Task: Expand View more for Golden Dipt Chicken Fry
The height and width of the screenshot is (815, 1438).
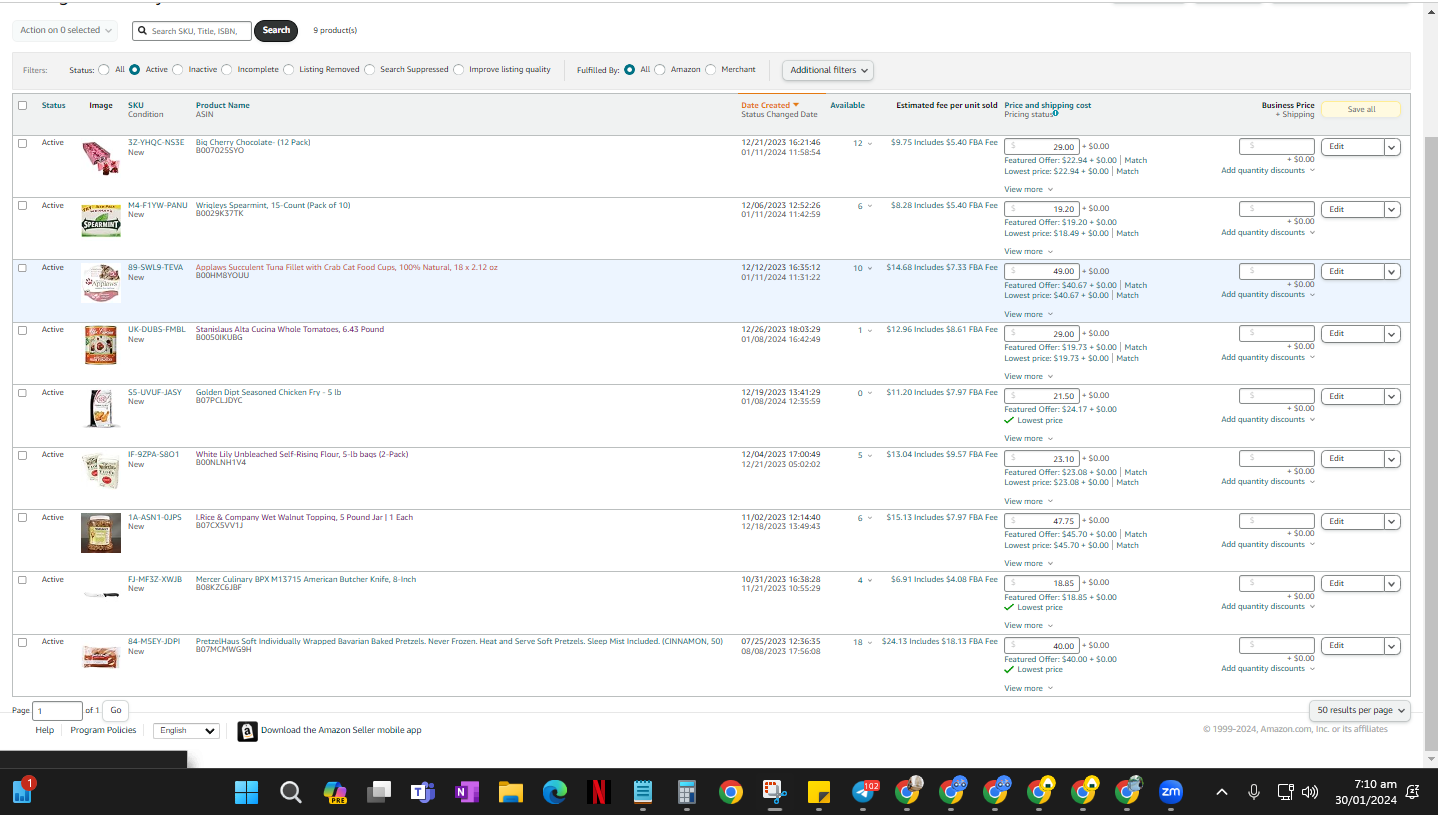Action: click(1028, 439)
